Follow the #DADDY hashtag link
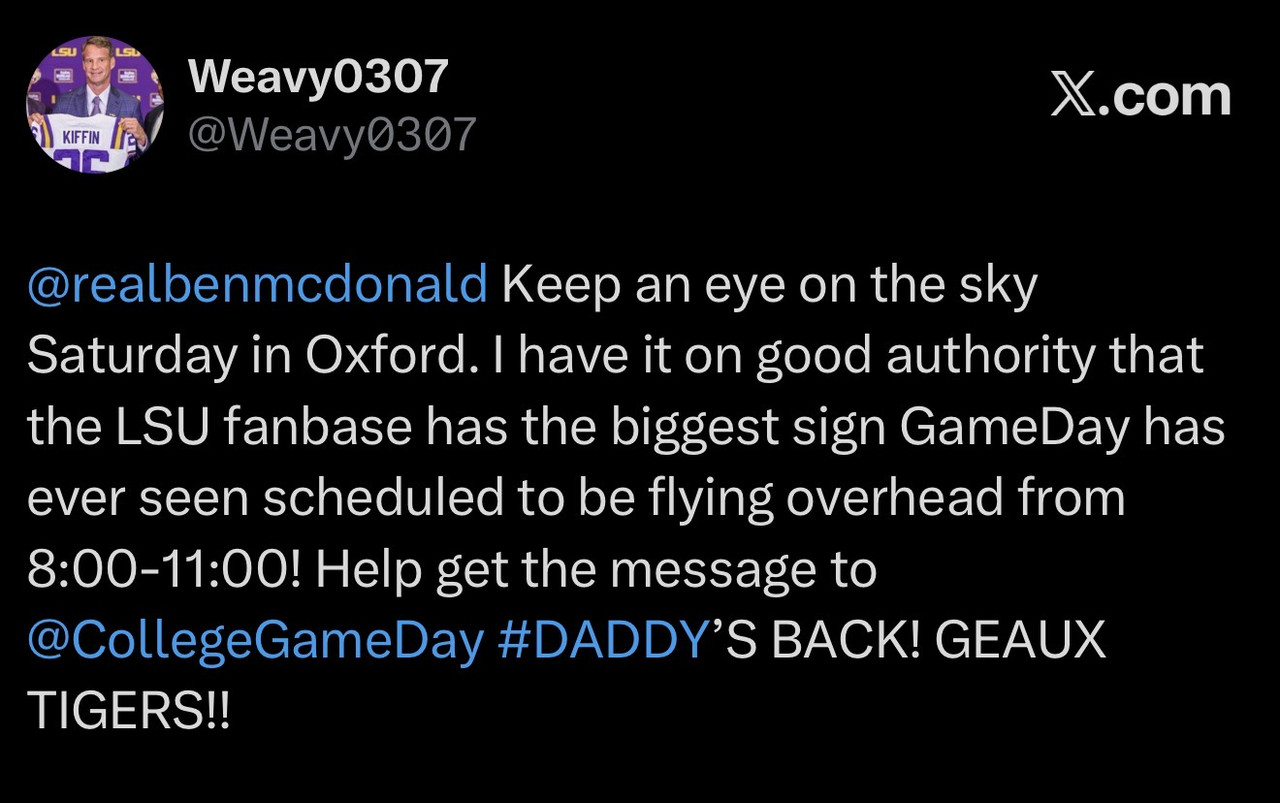 603,640
